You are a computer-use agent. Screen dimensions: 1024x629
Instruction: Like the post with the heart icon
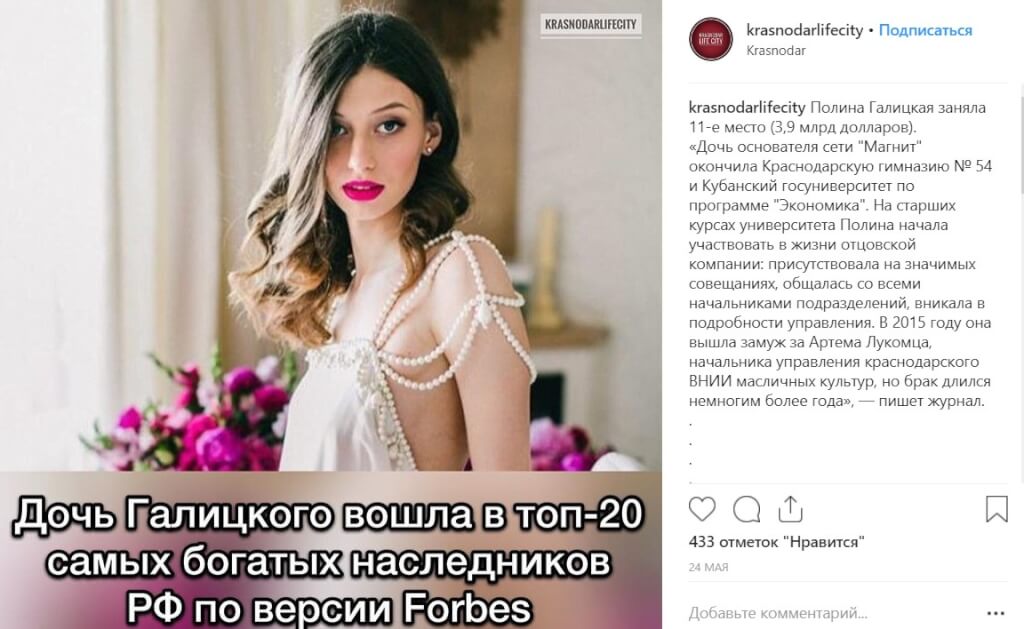pos(702,509)
